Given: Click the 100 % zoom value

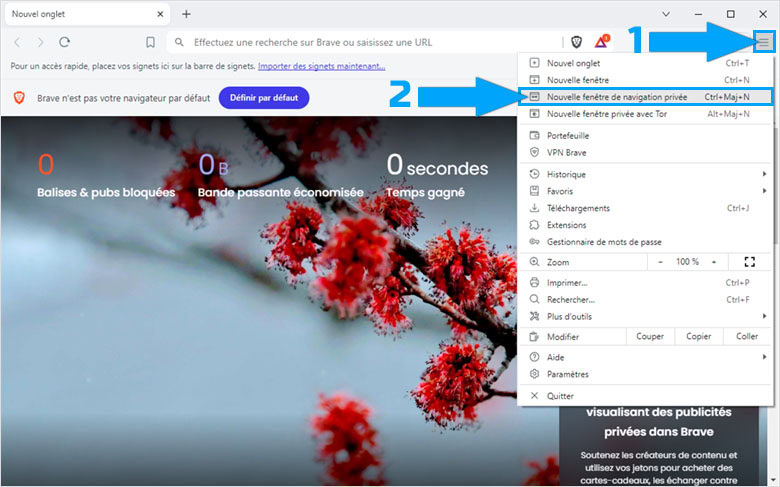Looking at the screenshot, I should pyautogui.click(x=687, y=262).
